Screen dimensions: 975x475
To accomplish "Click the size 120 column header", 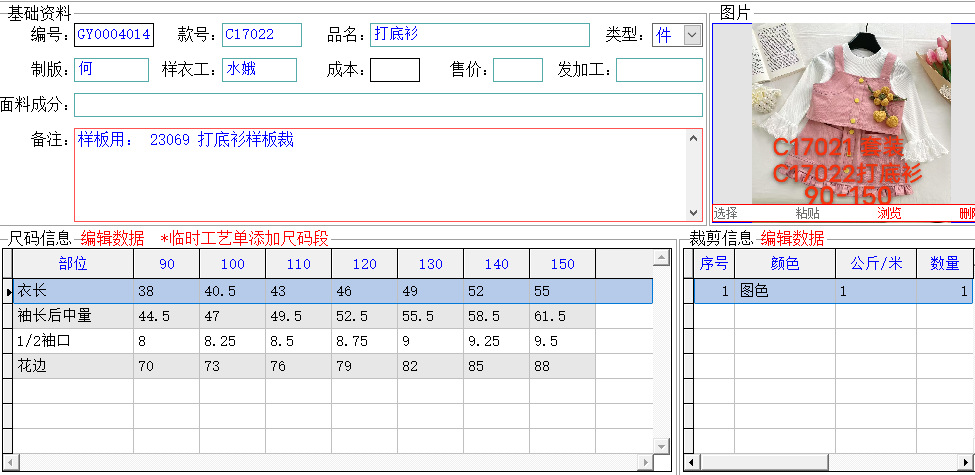I will pyautogui.click(x=364, y=264).
